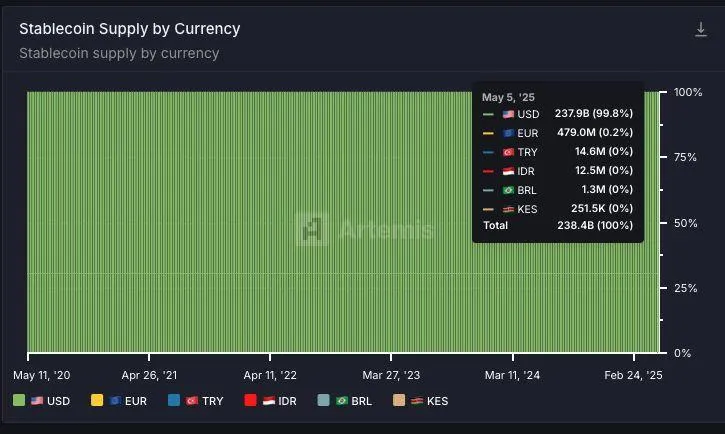
Task: Click the red IDR legend swatch
Action: [251, 401]
